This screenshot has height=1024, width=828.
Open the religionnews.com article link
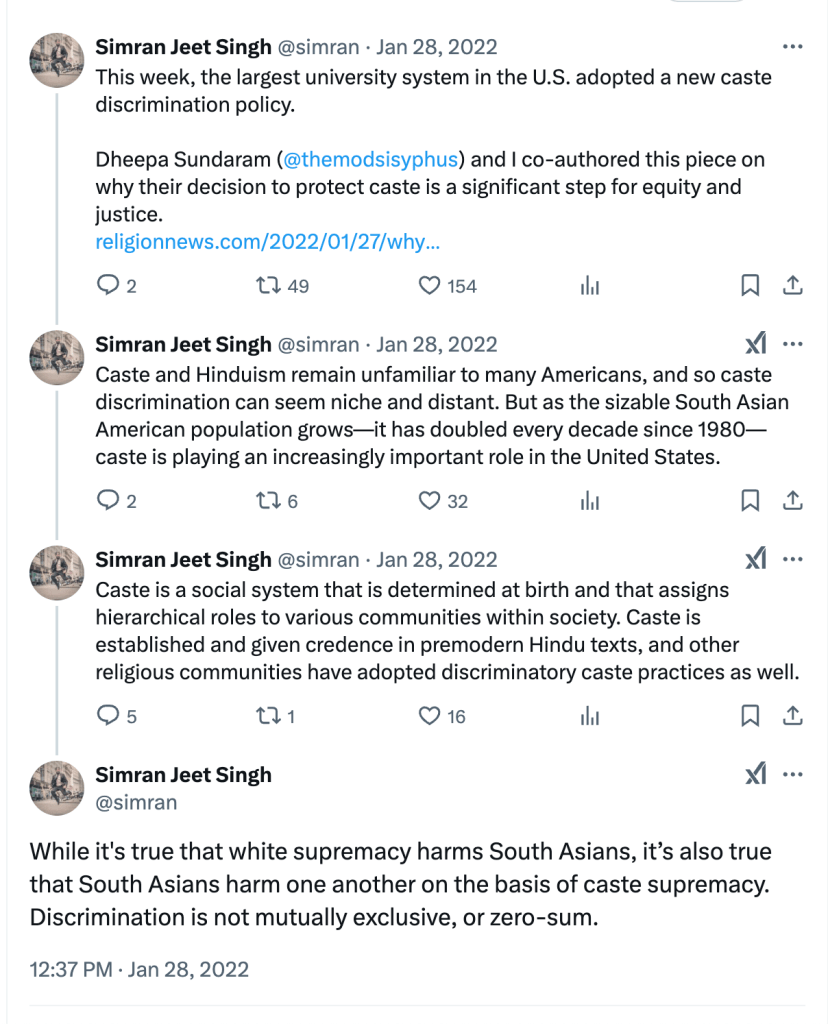[267, 242]
